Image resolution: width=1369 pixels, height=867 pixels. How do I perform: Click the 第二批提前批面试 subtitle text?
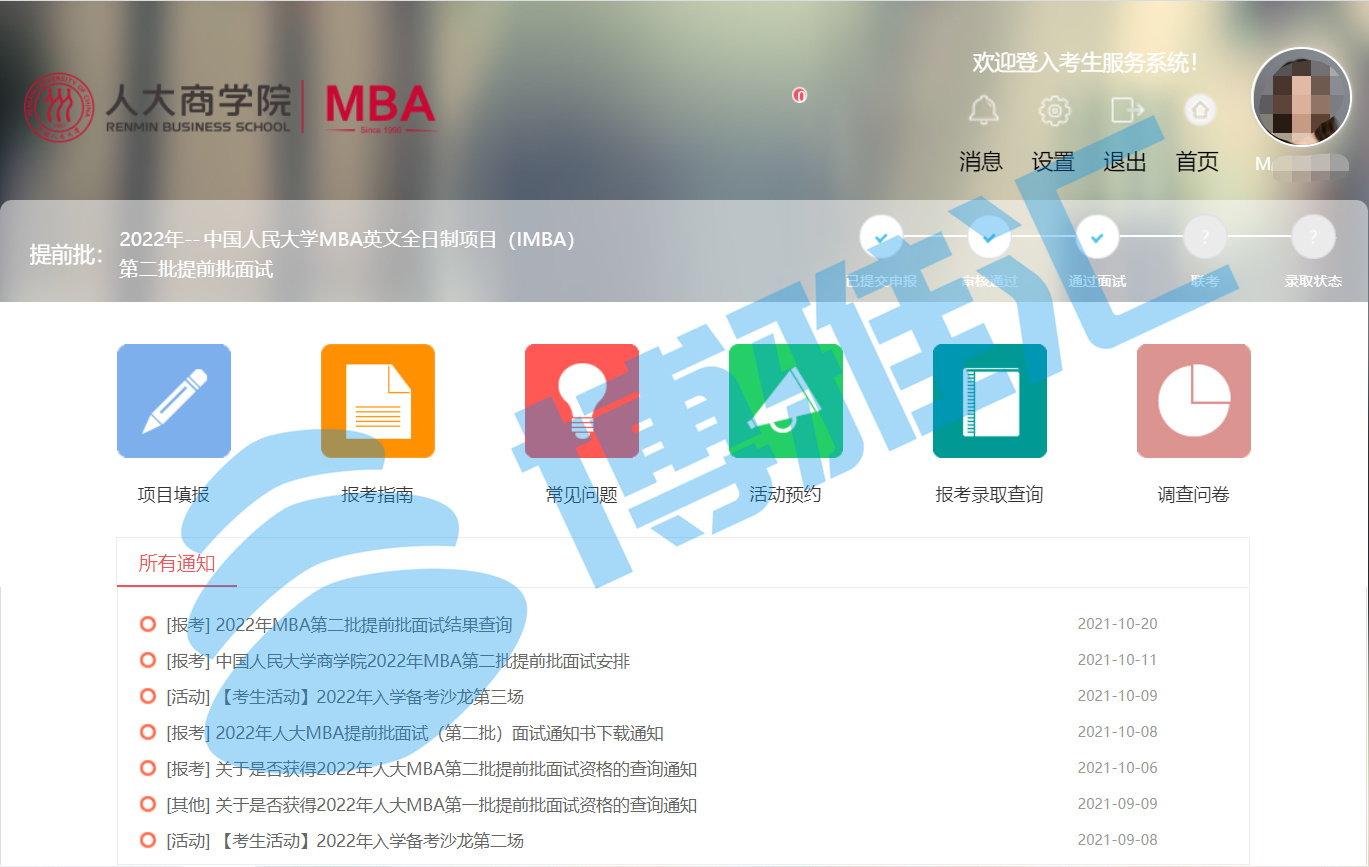(x=196, y=270)
